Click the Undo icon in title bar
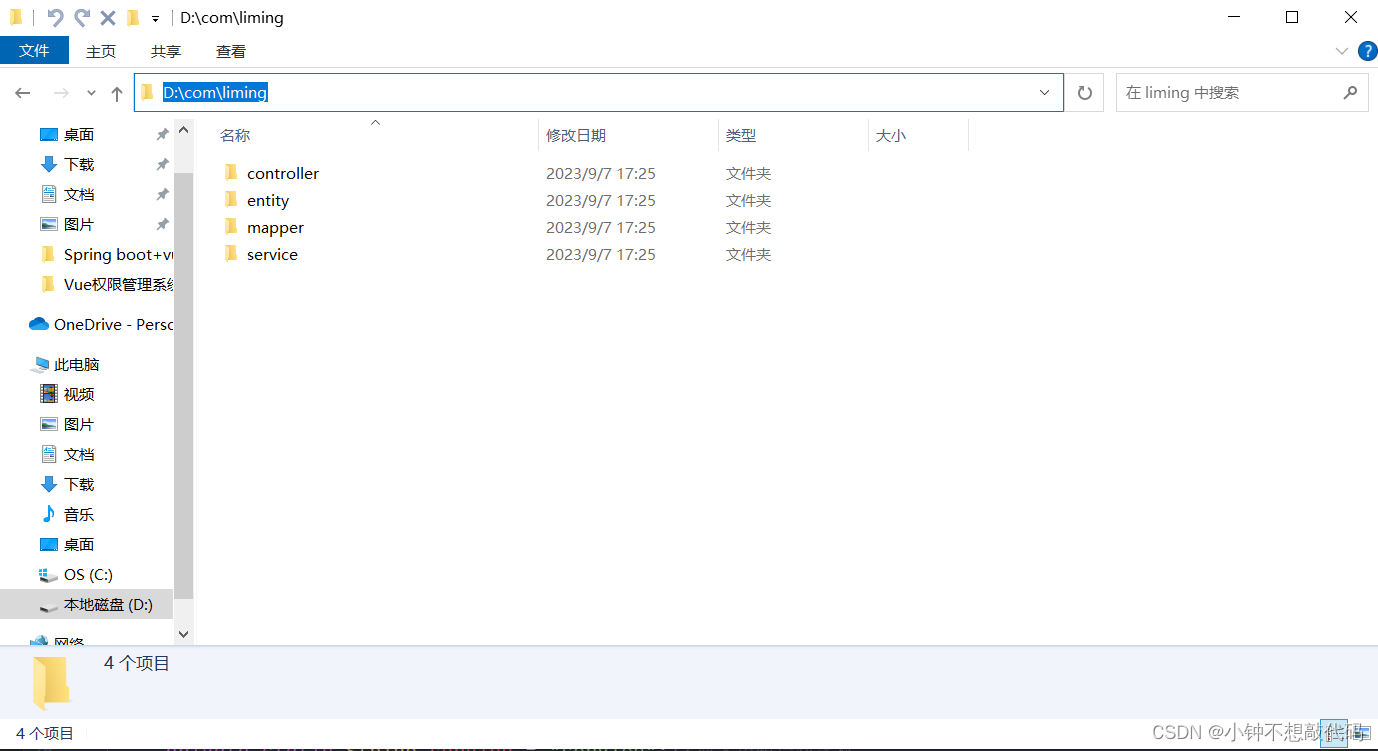 tap(56, 18)
